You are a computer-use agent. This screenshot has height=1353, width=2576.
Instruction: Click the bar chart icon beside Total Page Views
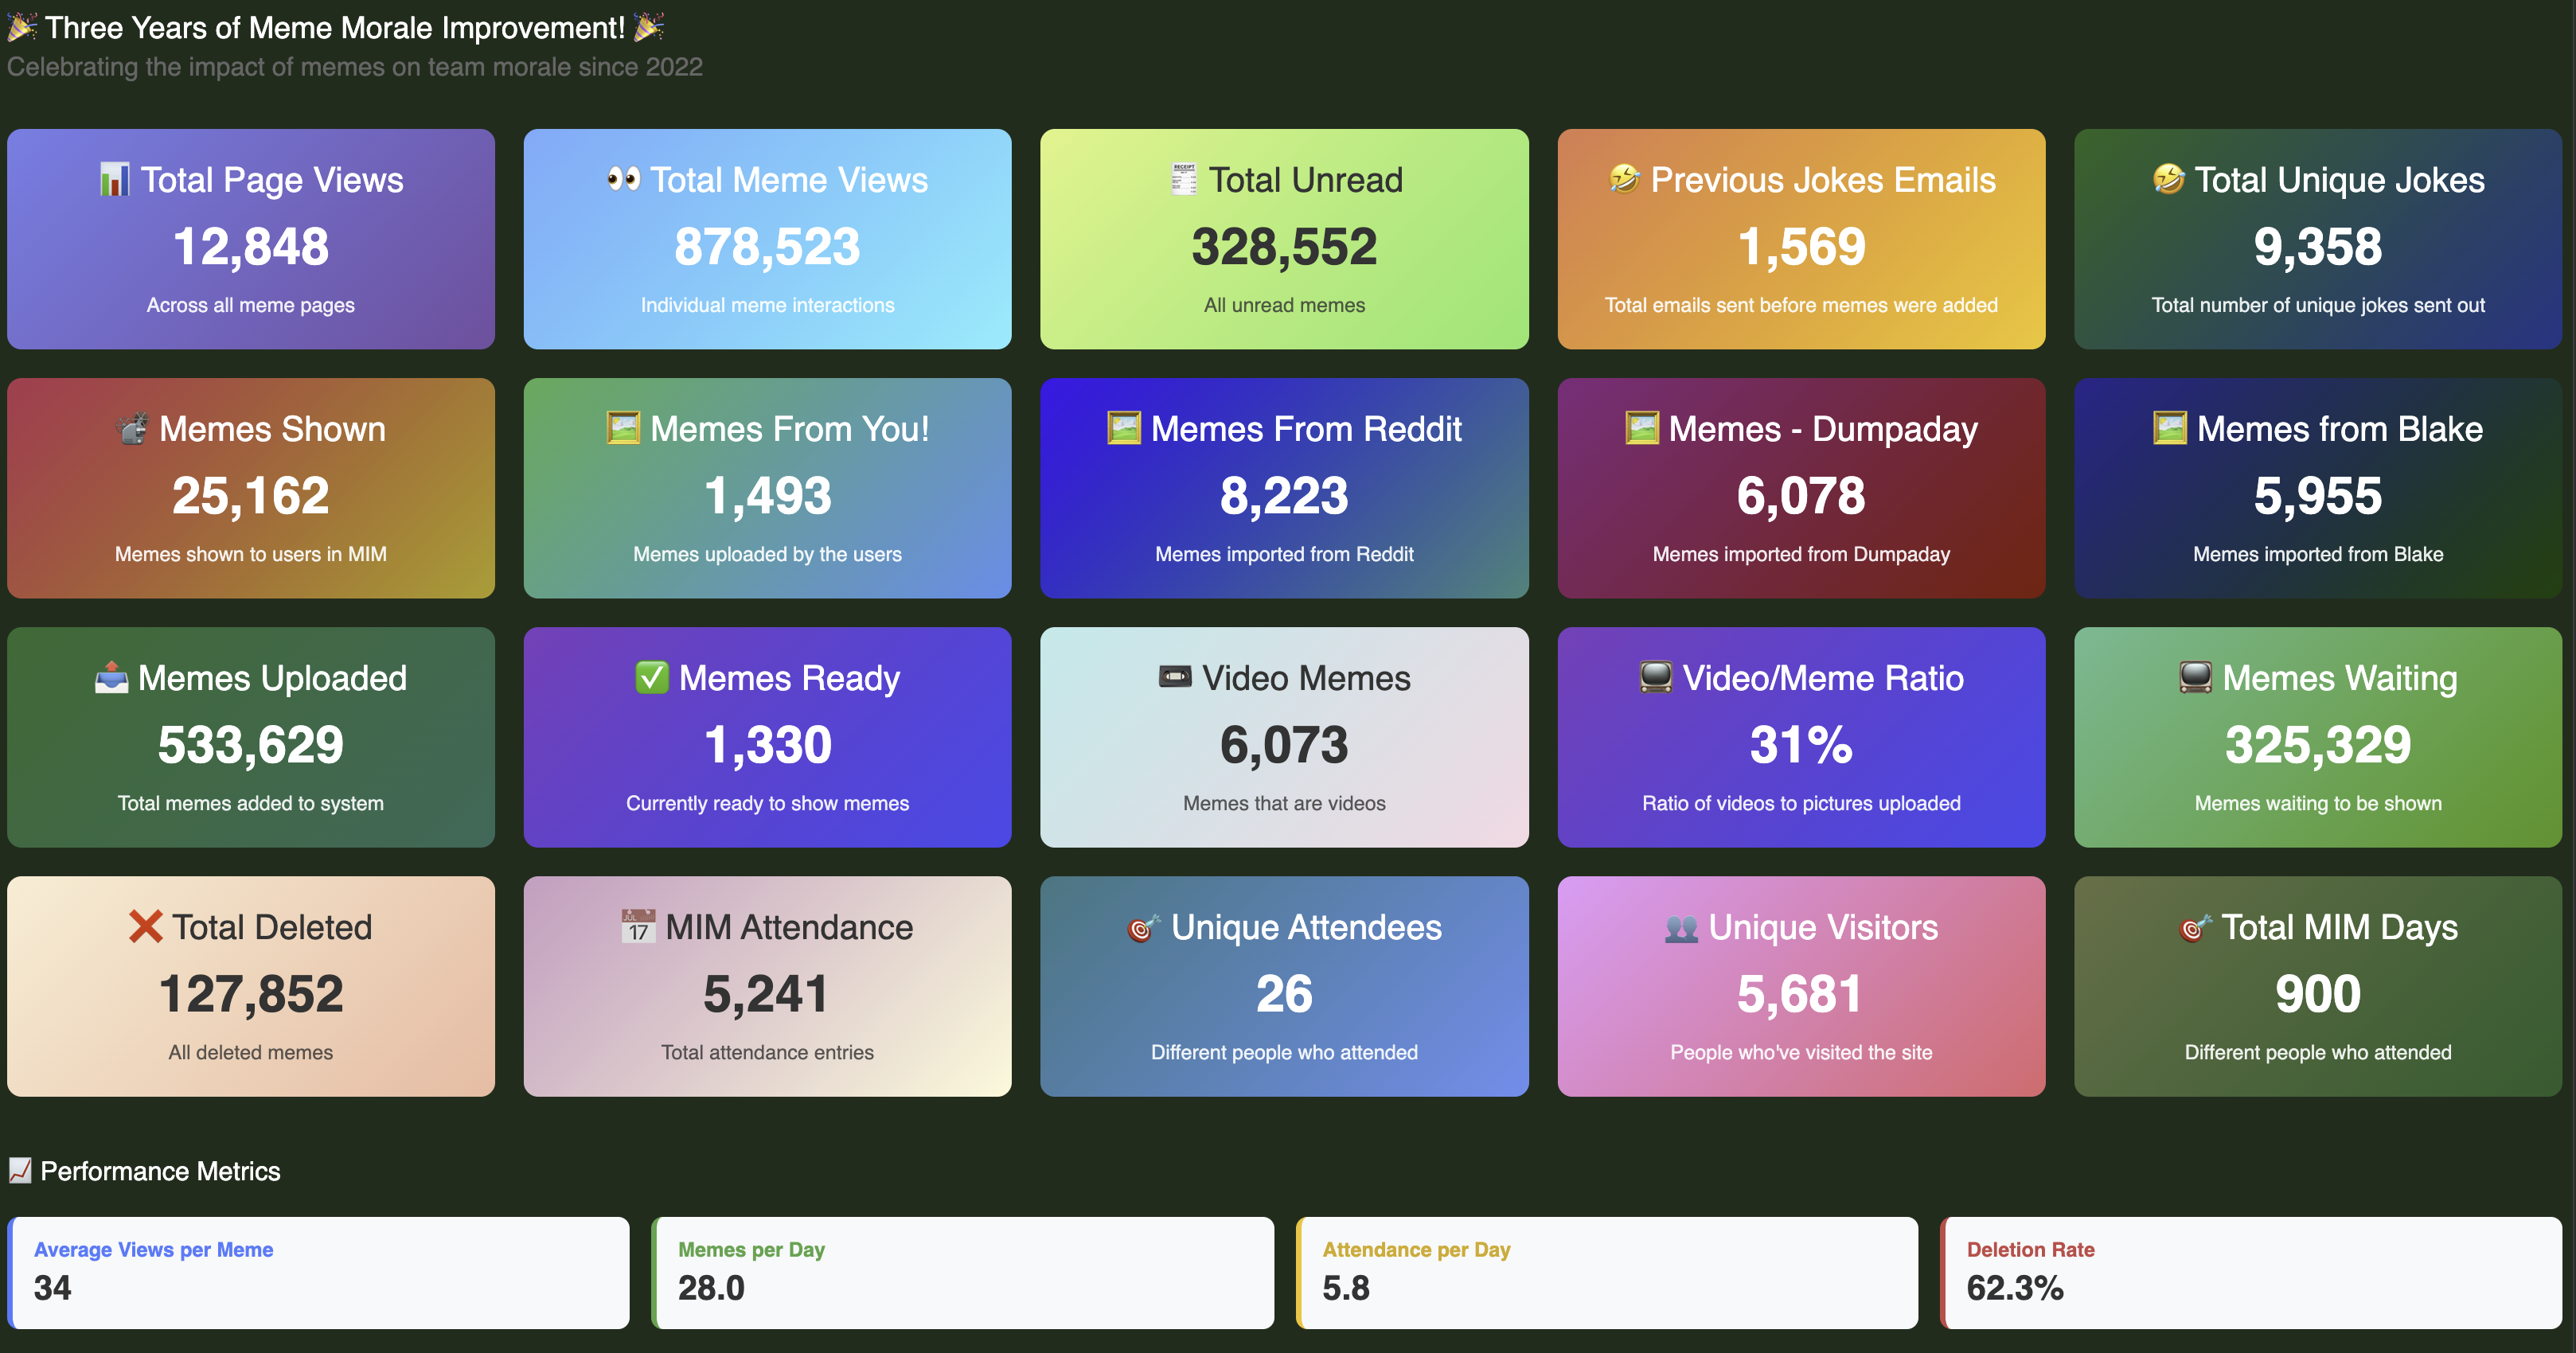[x=114, y=180]
